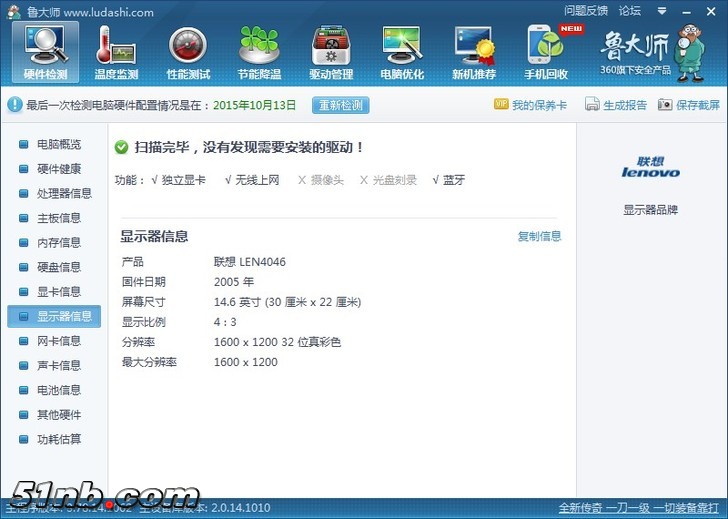Go to 电池信息 in the sidebar
Screen dimensions: 728x519
coord(59,390)
